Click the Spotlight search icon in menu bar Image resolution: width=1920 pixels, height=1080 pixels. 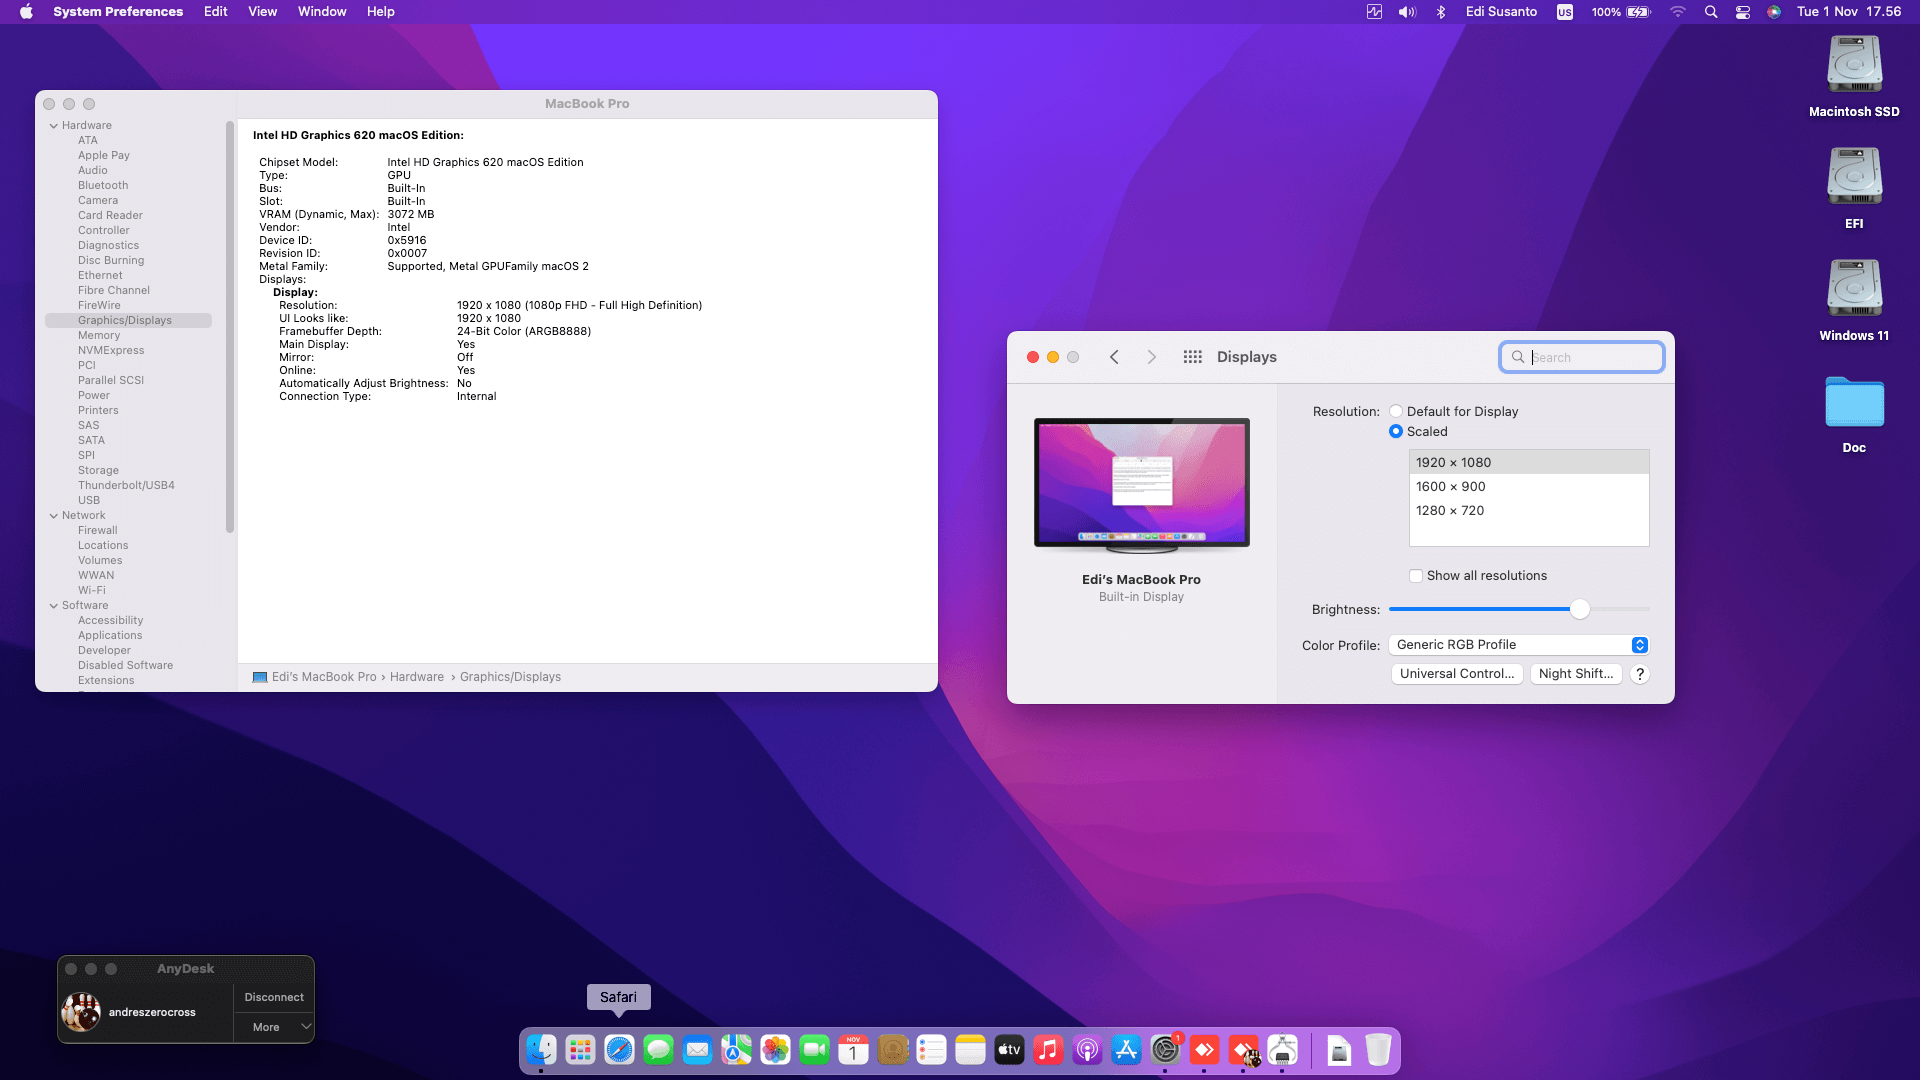click(1711, 12)
